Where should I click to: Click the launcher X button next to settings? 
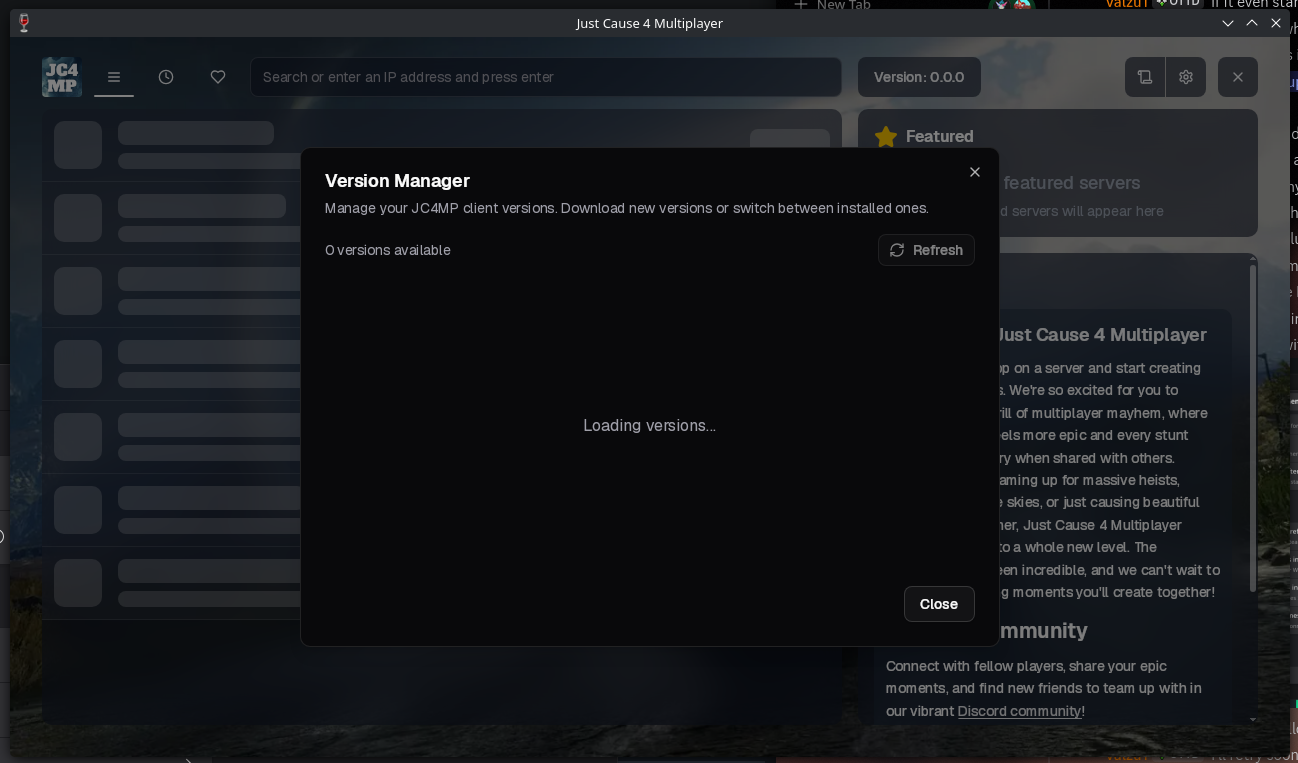tap(1238, 77)
